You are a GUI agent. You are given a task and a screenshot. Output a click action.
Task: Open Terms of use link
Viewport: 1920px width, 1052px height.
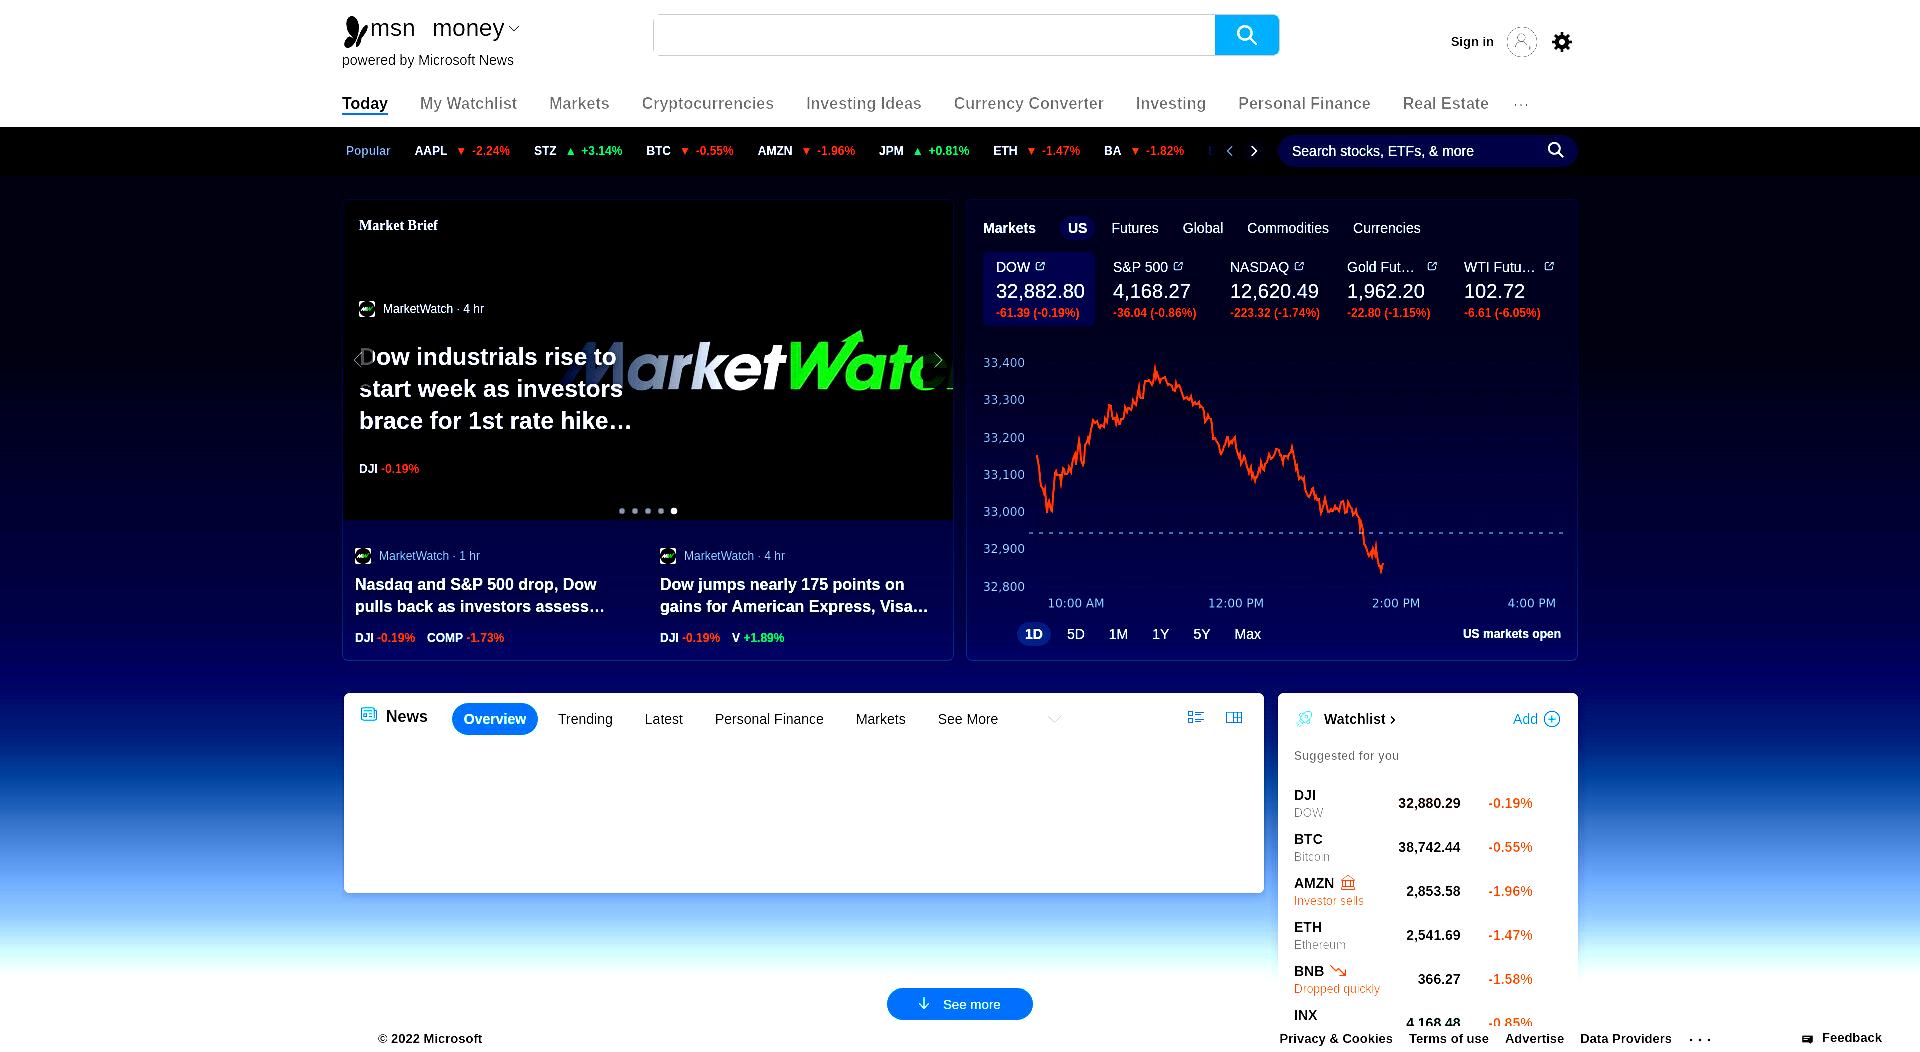coord(1448,1039)
